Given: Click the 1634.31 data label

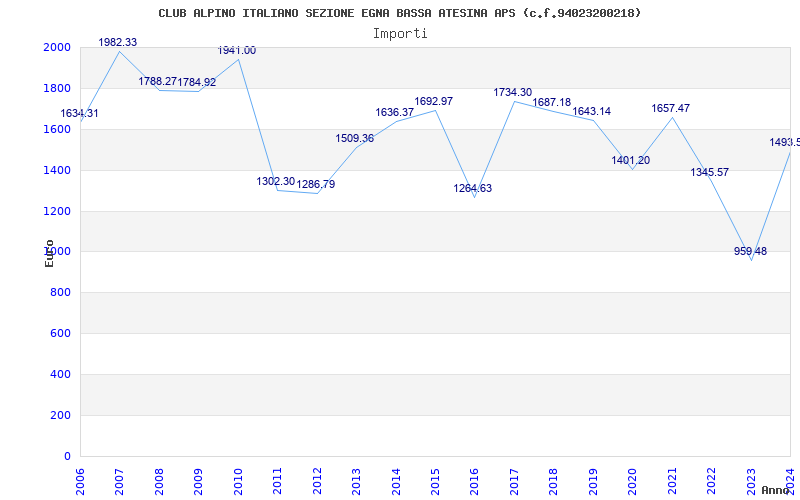Looking at the screenshot, I should [x=79, y=113].
